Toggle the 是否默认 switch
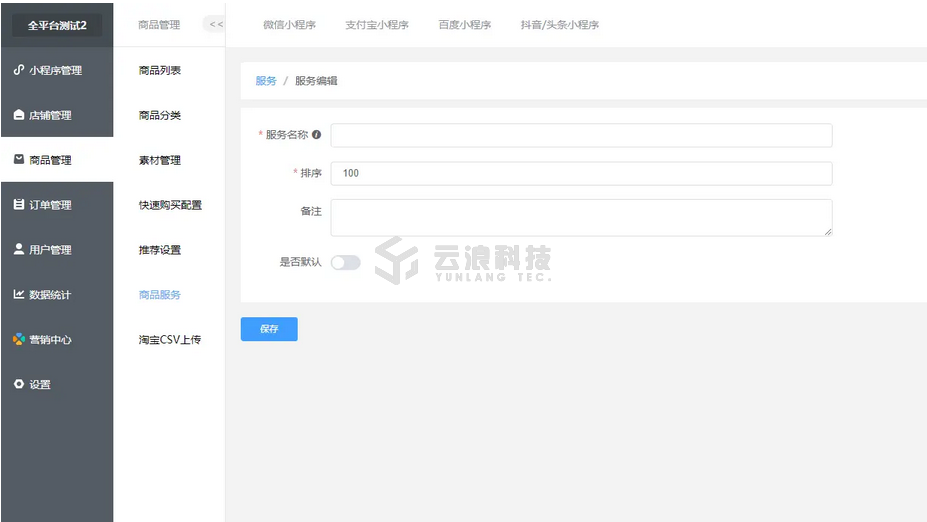This screenshot has height=522, width=927. (345, 262)
